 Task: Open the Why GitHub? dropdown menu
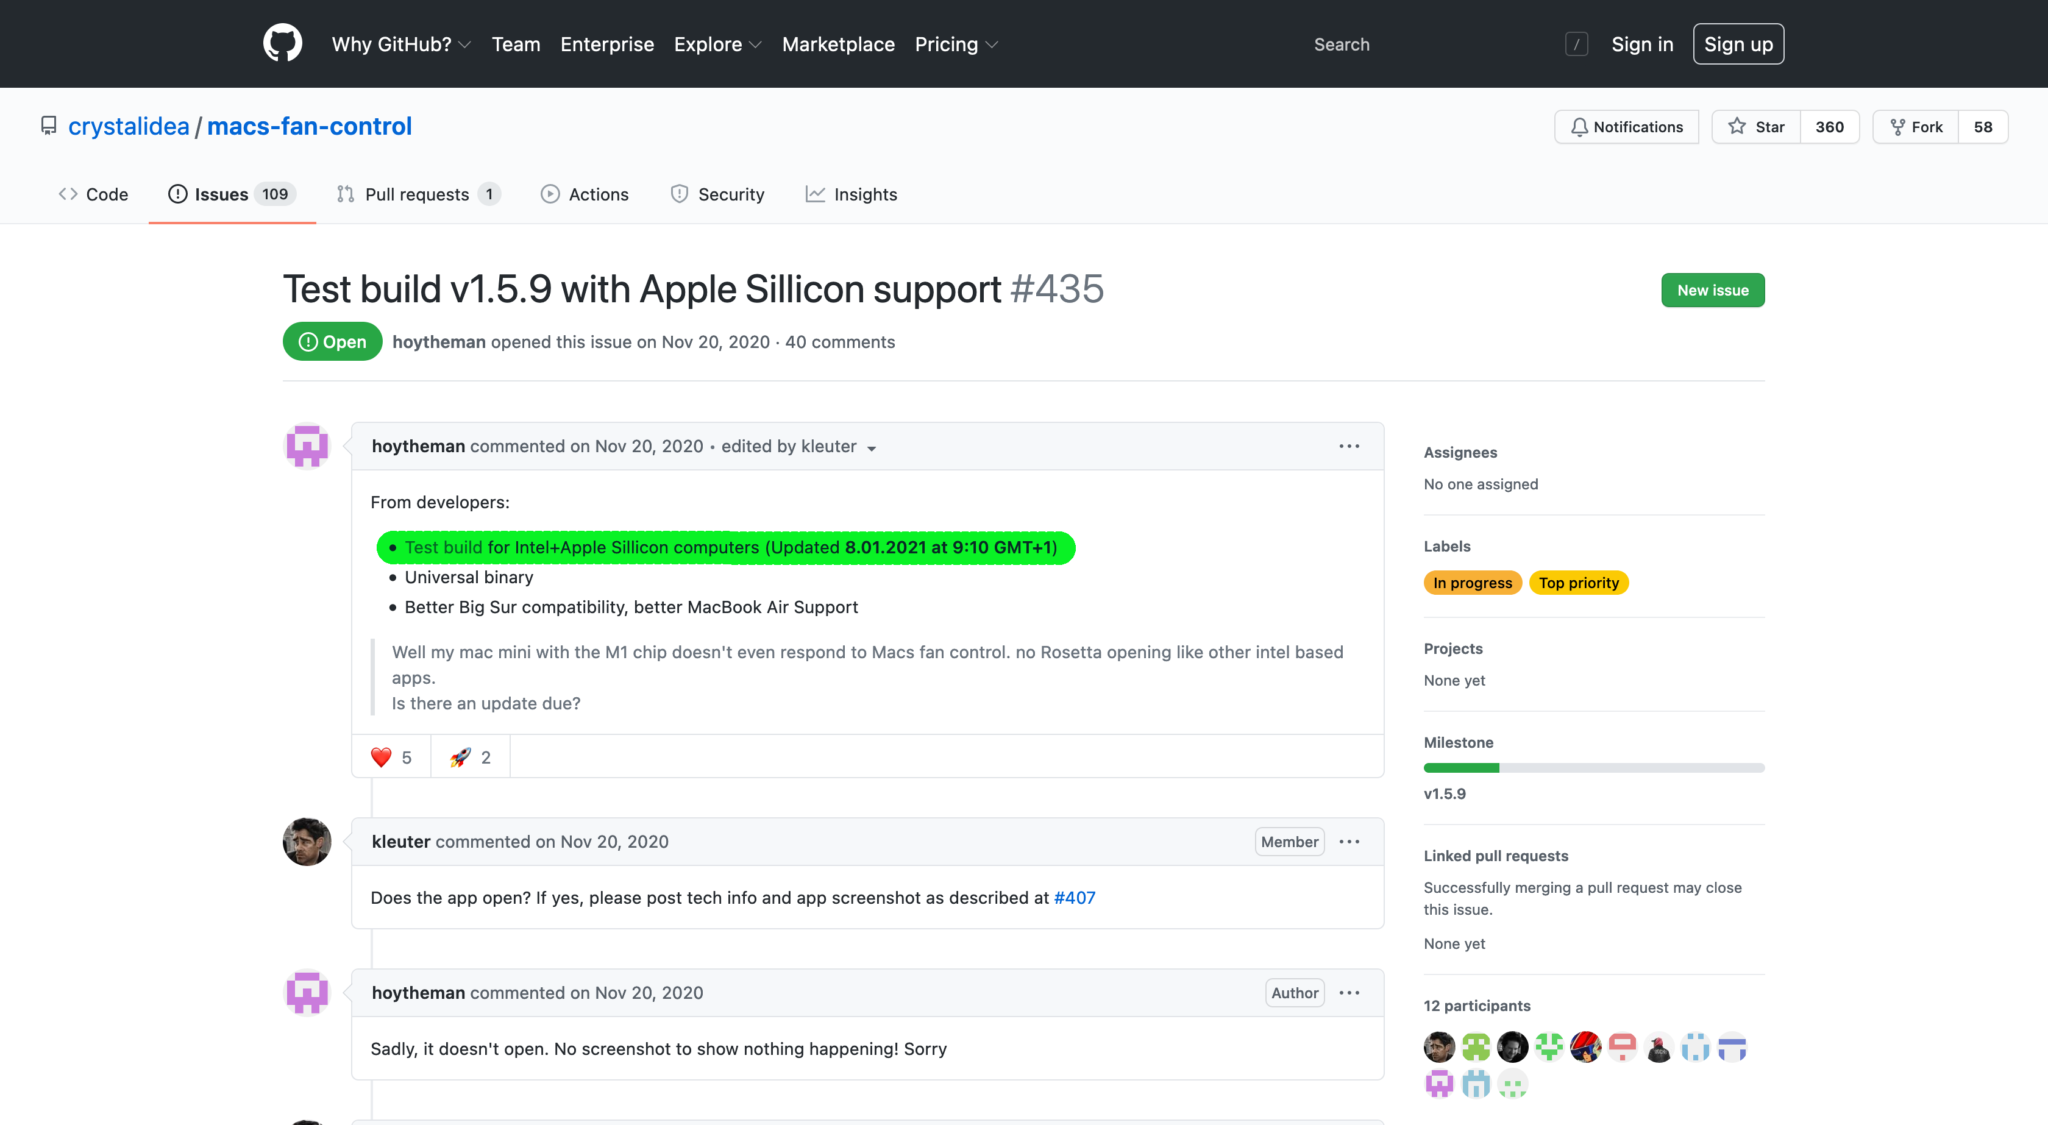[x=401, y=44]
